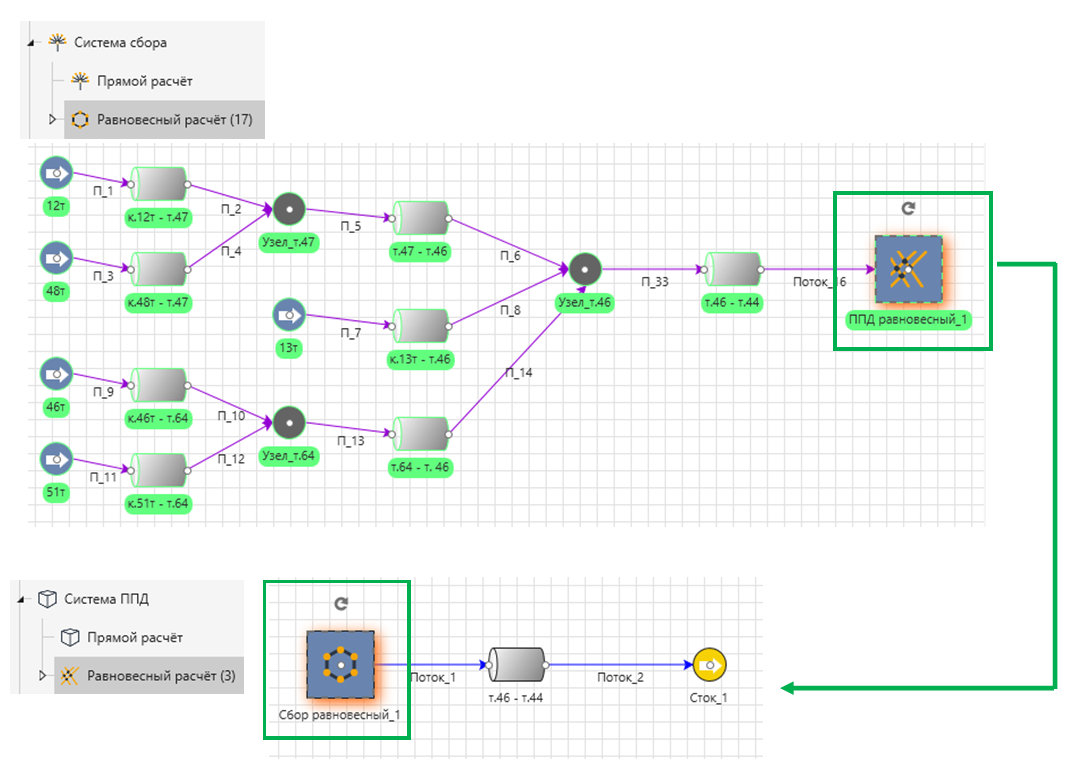Select the Поток_2 stream label
Viewport: 1076px width, 770px height.
point(620,677)
